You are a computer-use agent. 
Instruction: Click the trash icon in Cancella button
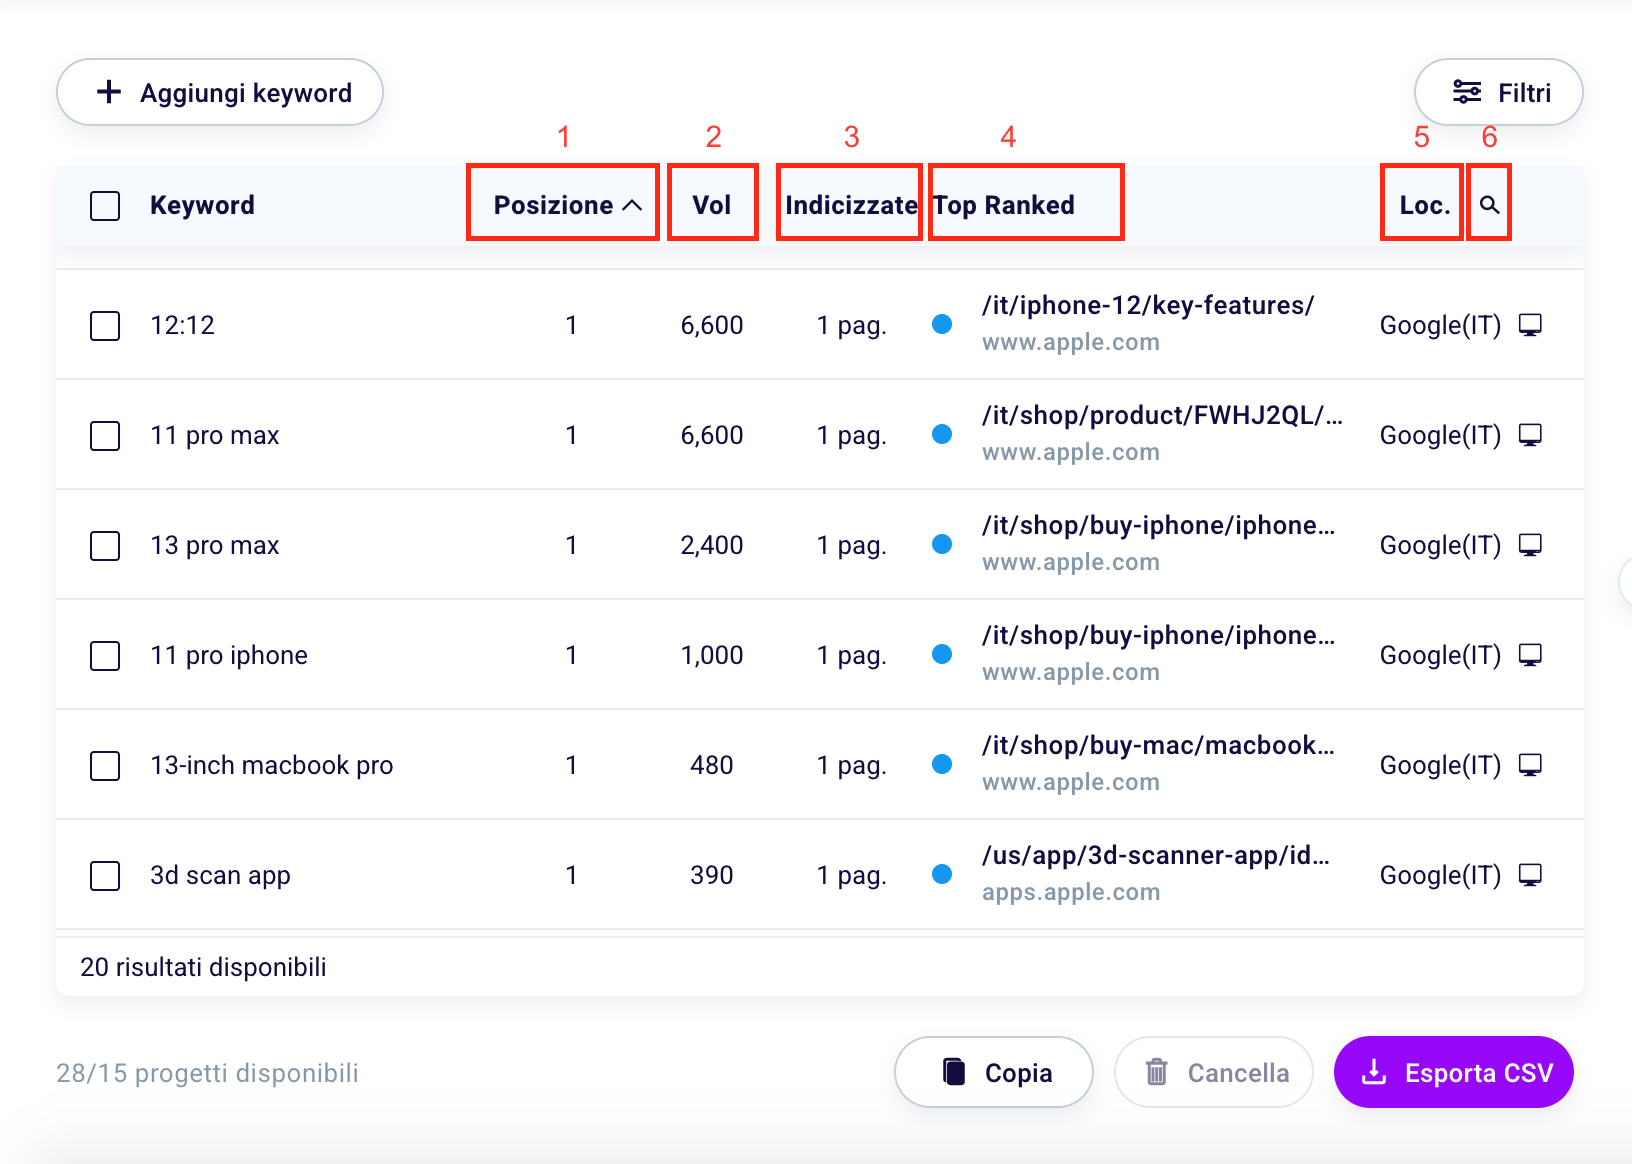point(1156,1072)
